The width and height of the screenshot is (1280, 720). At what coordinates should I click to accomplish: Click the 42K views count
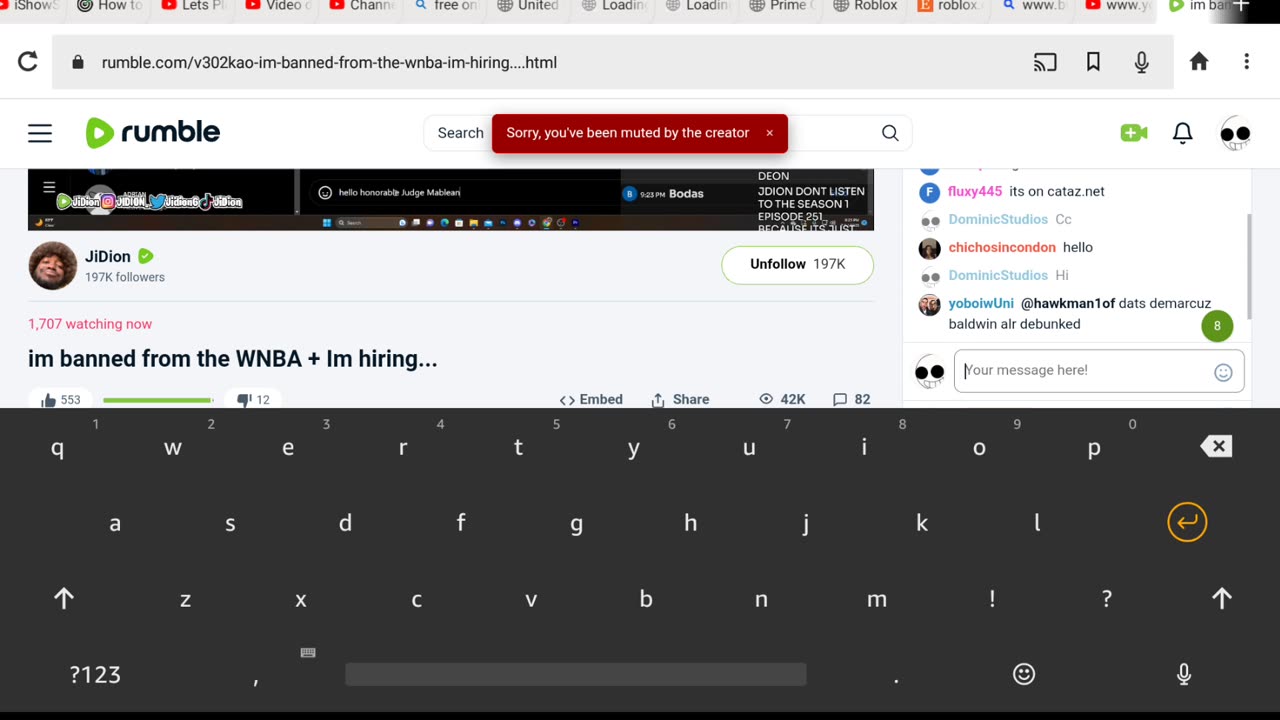782,399
